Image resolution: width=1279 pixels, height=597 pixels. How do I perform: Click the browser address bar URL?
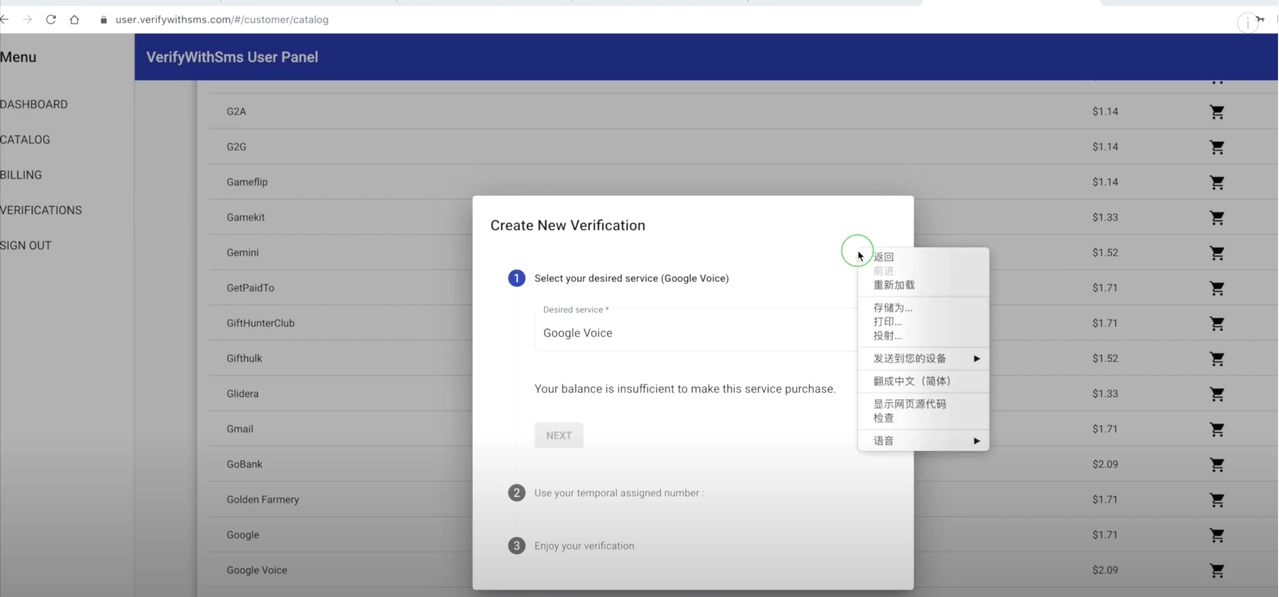tap(222, 19)
